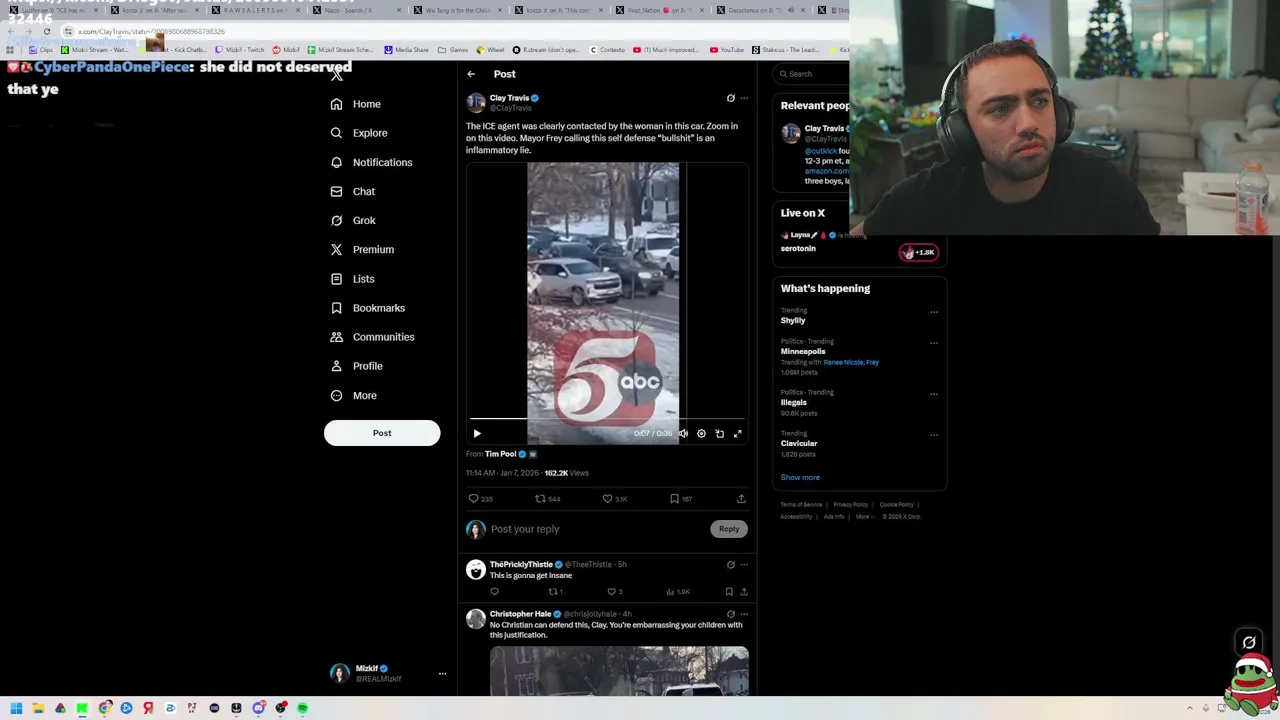Reply to Clay Travis post via comment icon
Viewport: 1280px width, 720px height.
coord(474,499)
